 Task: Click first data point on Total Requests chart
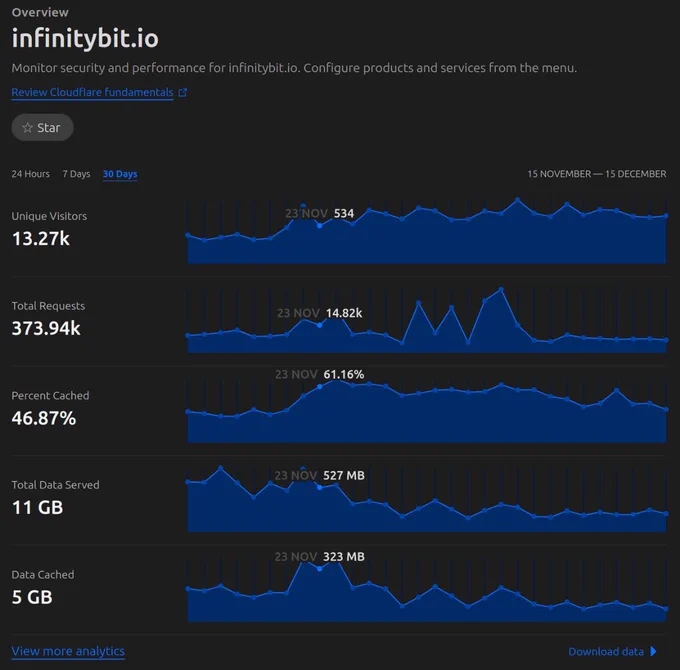click(x=188, y=335)
